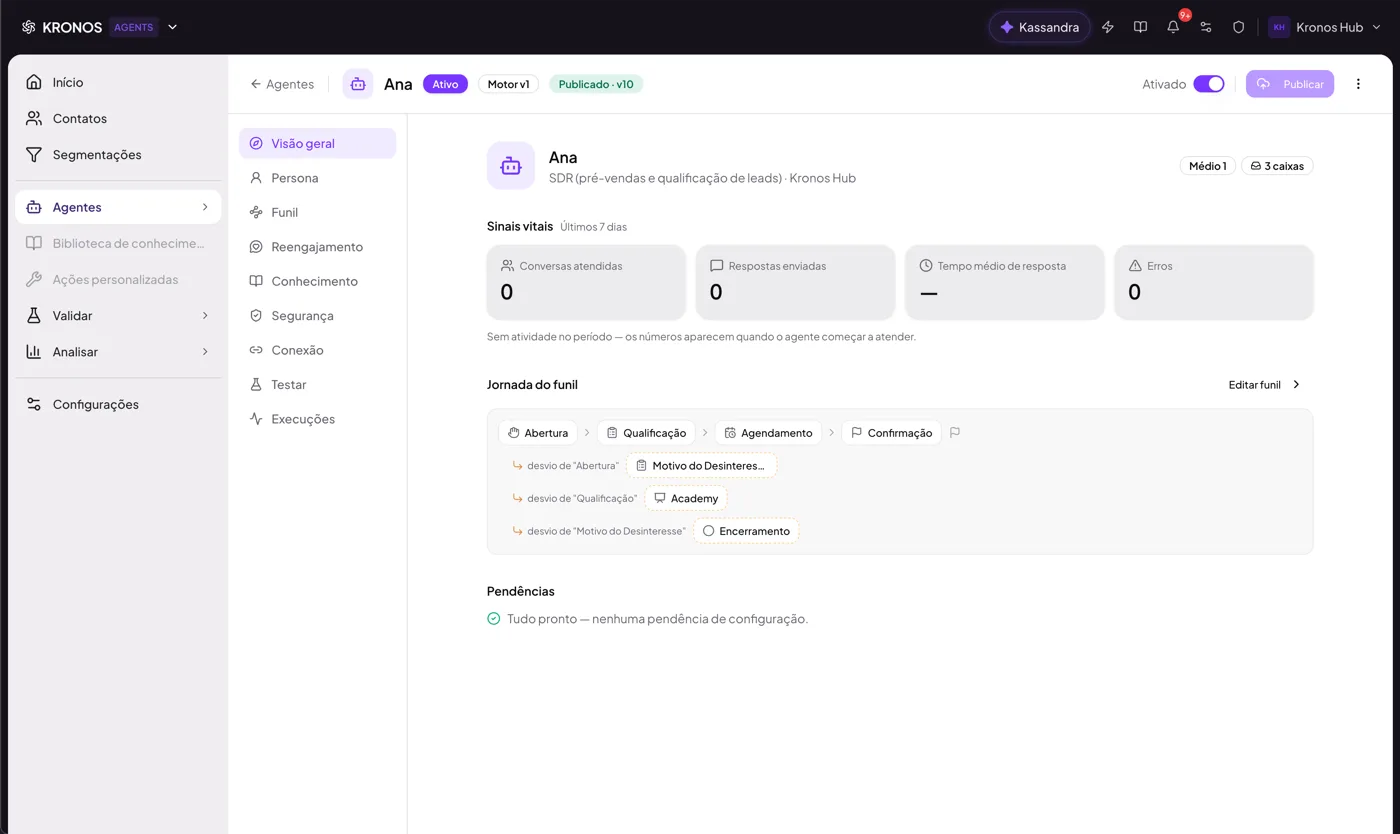This screenshot has height=834, width=1400.
Task: Select the Qualificação funnel stage
Action: click(646, 433)
